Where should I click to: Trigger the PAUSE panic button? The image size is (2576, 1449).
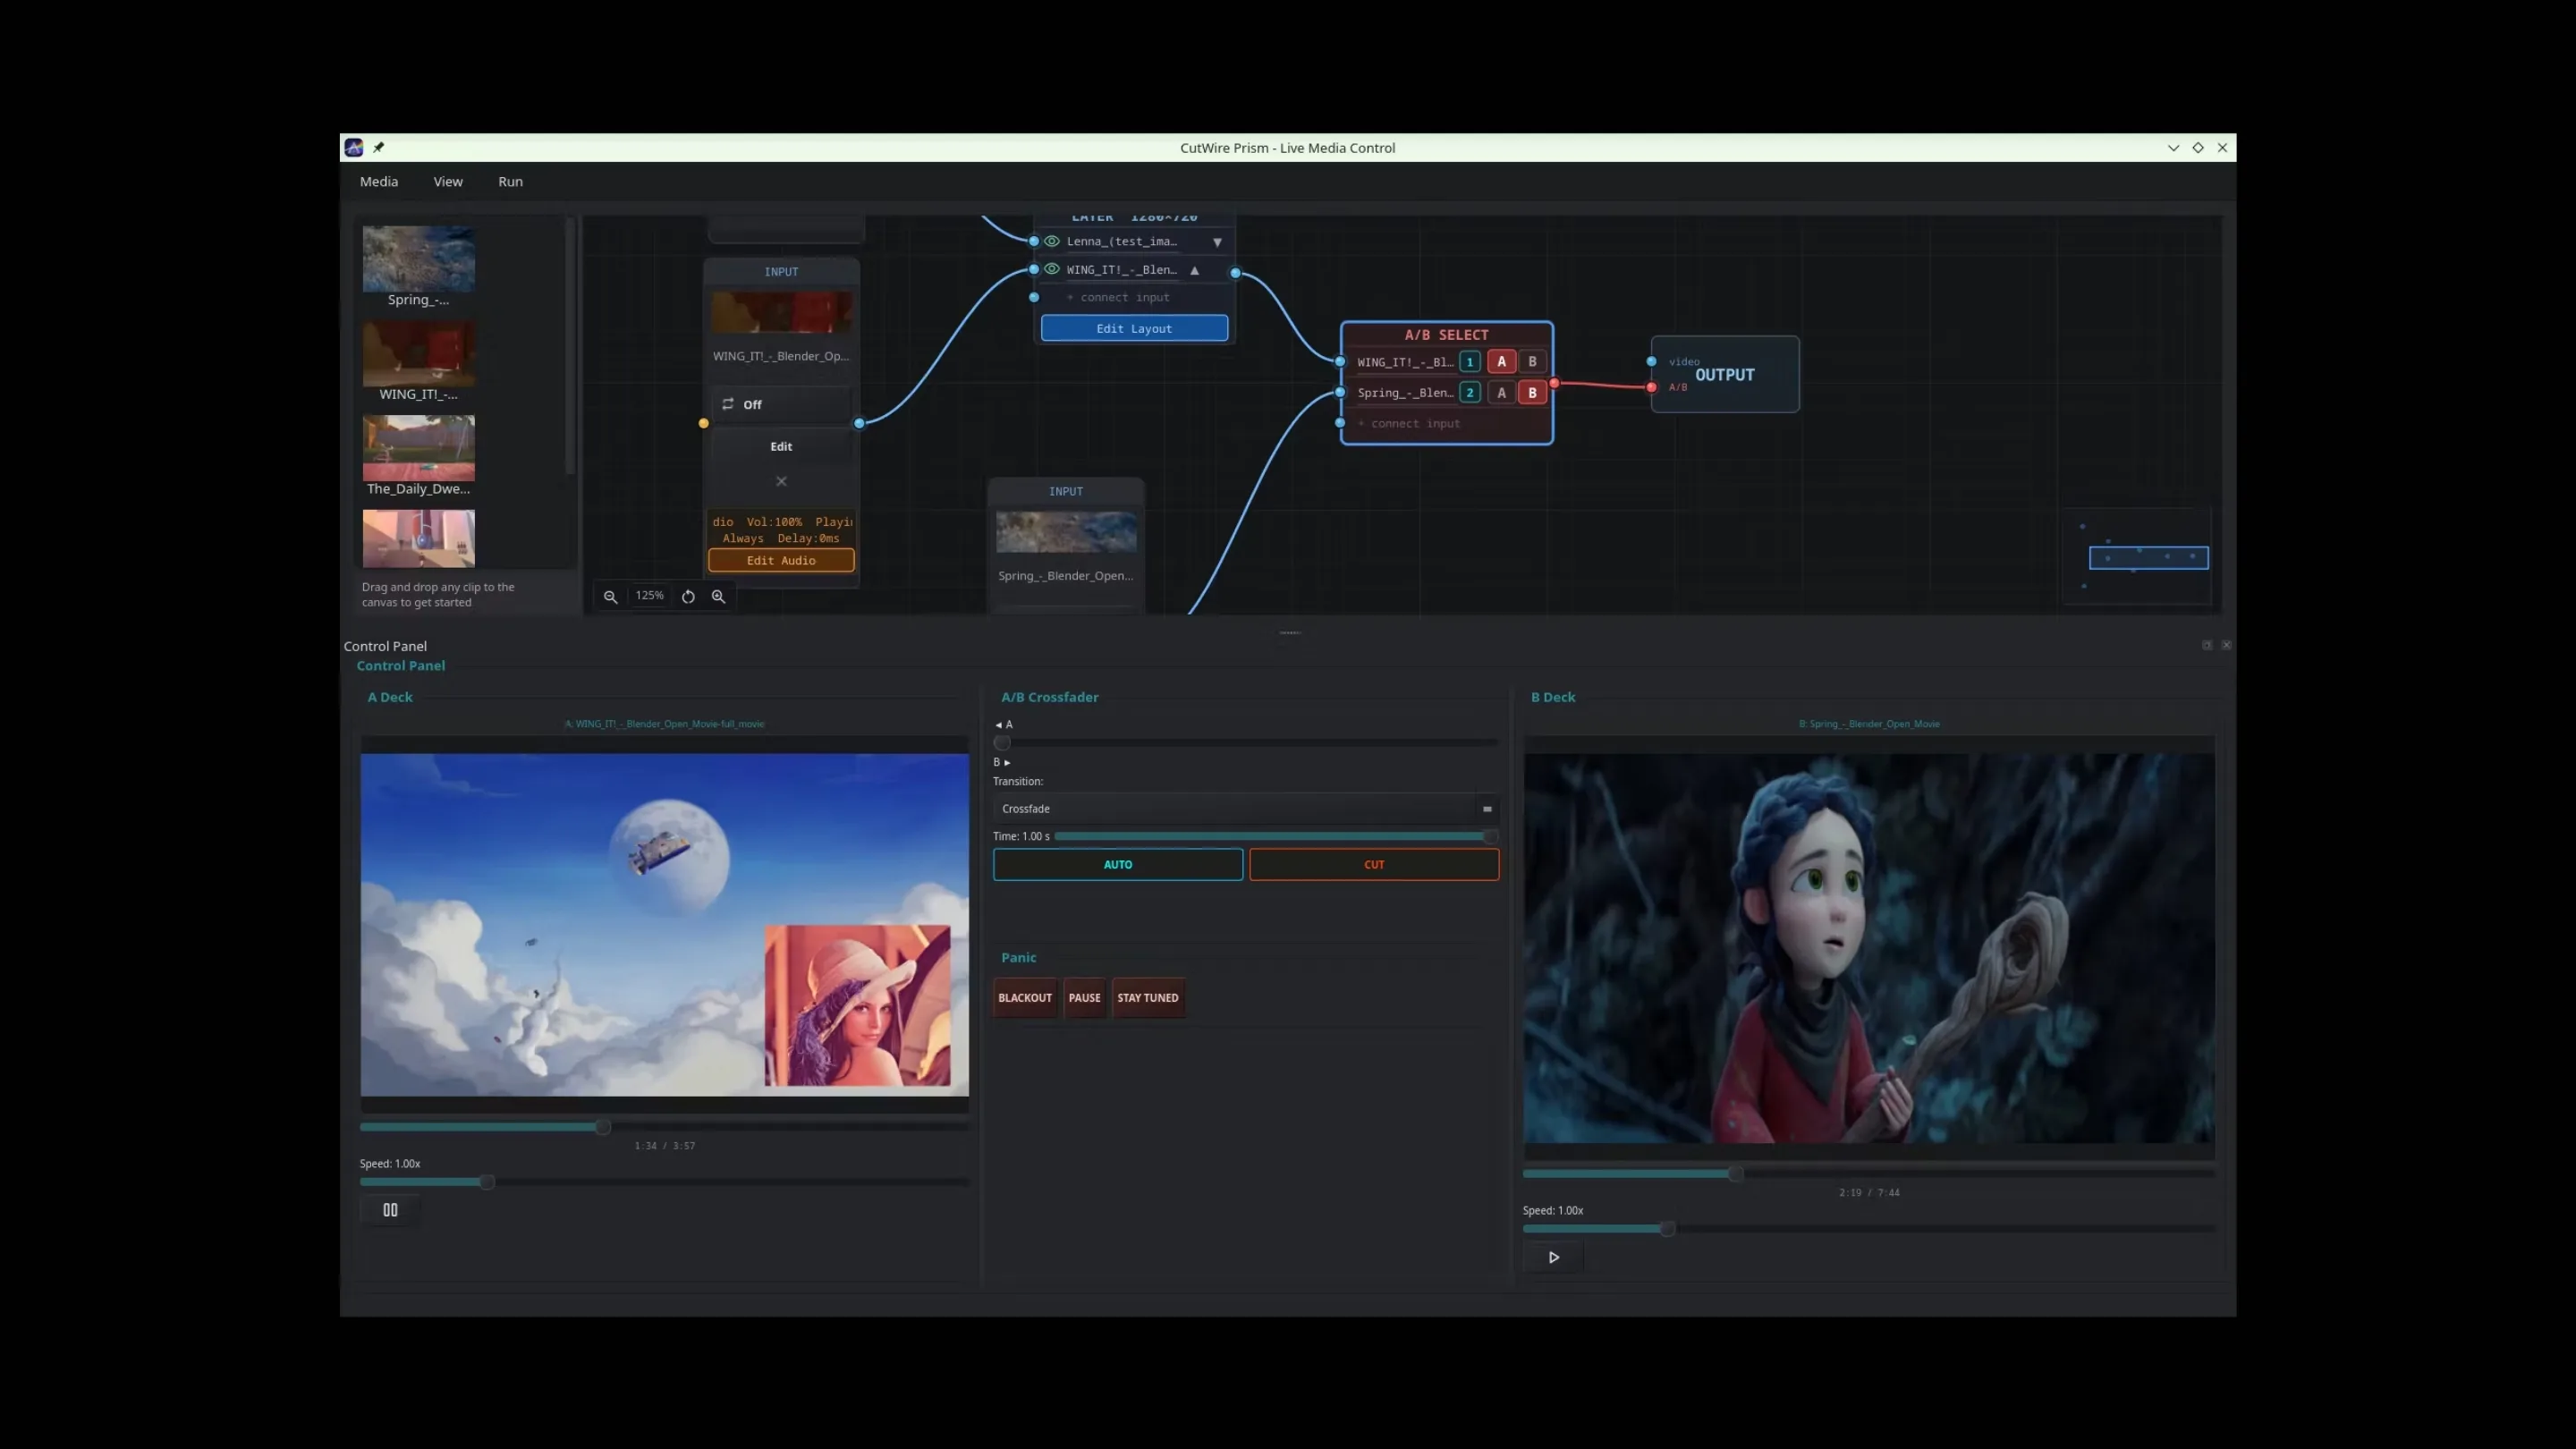[1084, 998]
